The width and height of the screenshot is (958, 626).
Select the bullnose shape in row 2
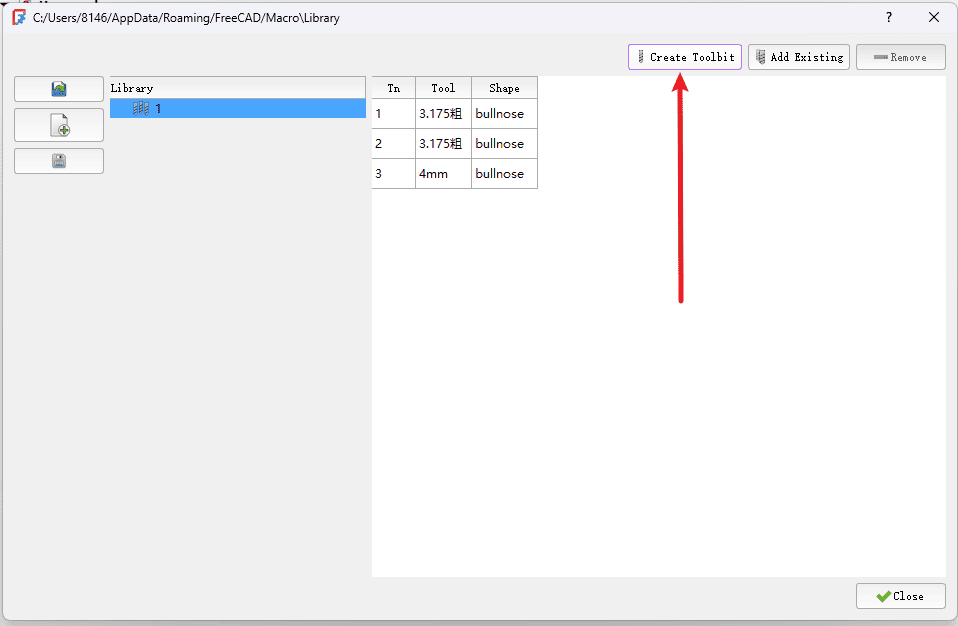(504, 144)
